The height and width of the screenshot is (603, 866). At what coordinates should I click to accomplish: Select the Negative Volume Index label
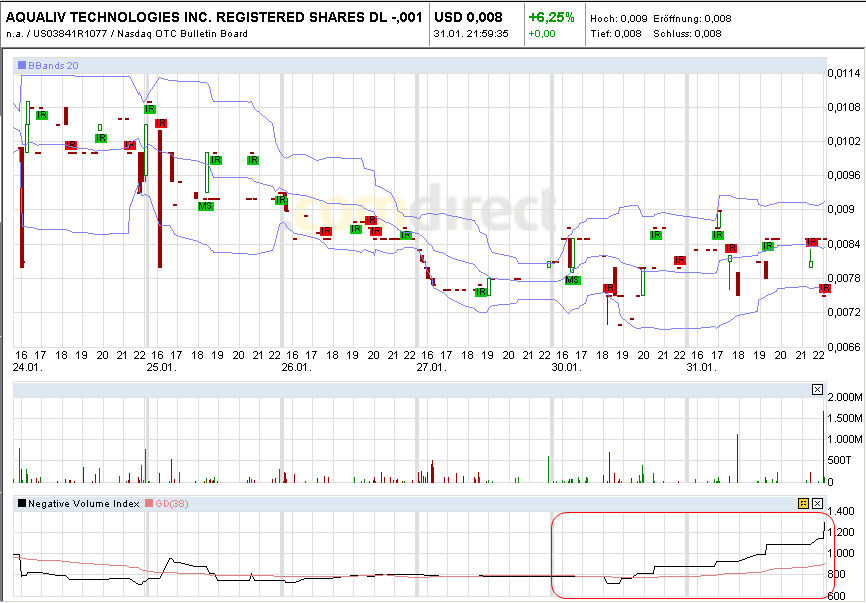[83, 504]
